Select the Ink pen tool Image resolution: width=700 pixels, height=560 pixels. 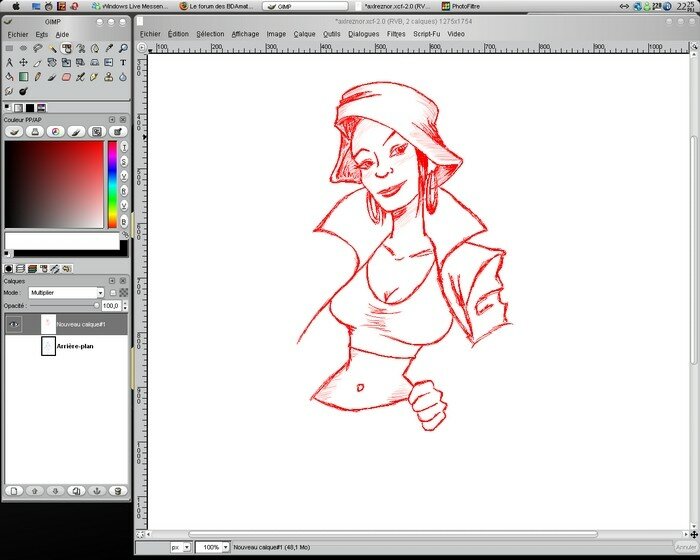click(95, 77)
